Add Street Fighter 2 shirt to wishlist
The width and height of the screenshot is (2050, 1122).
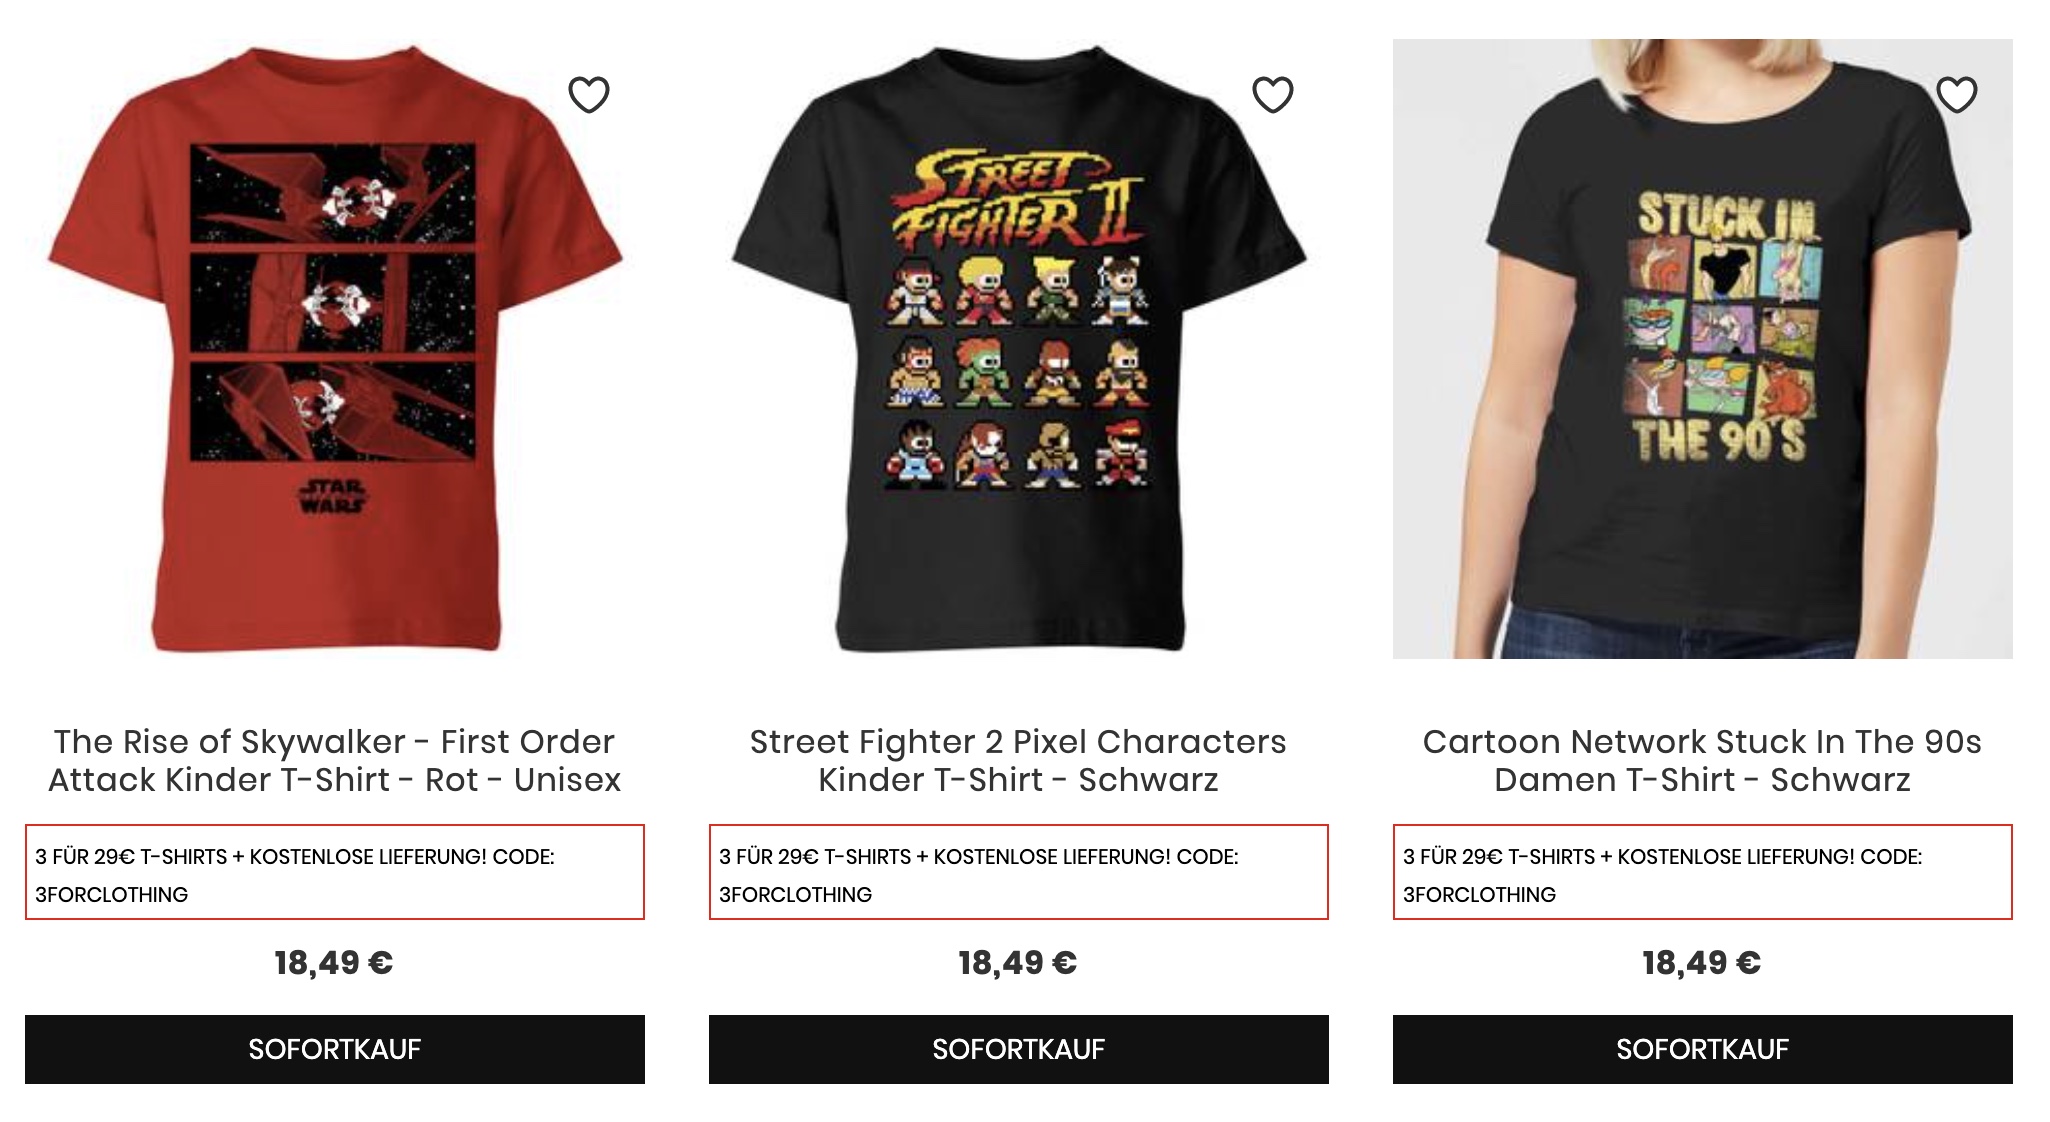(1273, 95)
